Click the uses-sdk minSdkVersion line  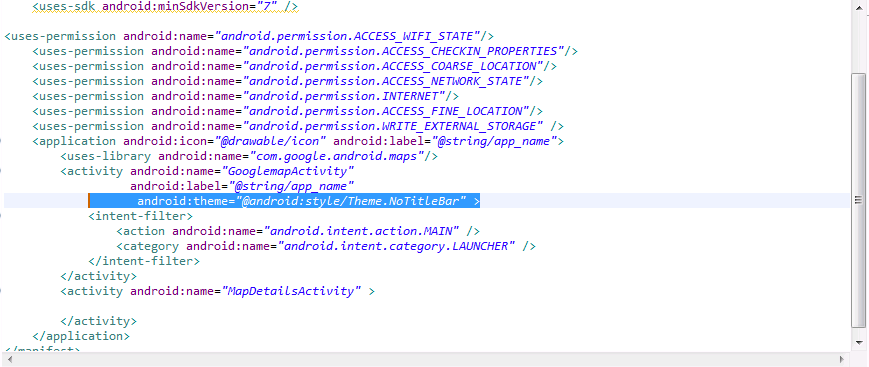tap(165, 7)
